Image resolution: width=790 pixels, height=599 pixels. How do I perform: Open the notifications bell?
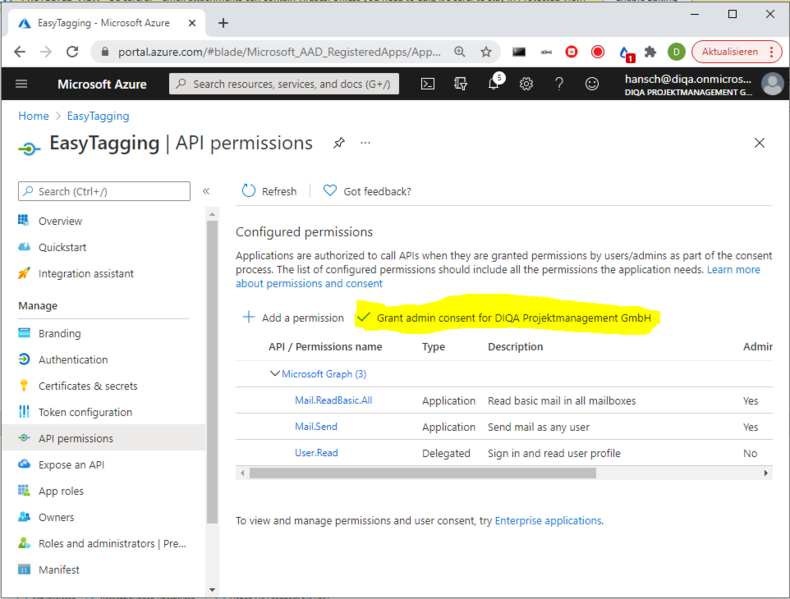coord(493,84)
